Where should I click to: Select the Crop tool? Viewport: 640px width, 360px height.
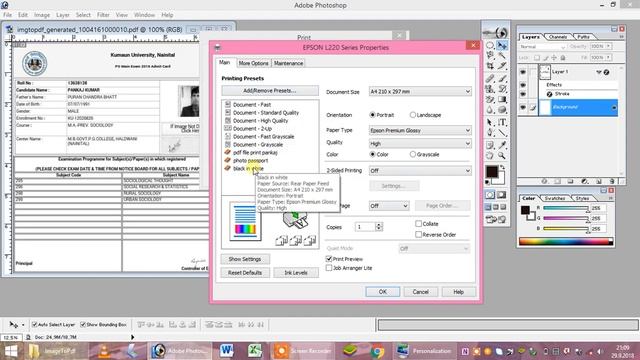[490, 66]
